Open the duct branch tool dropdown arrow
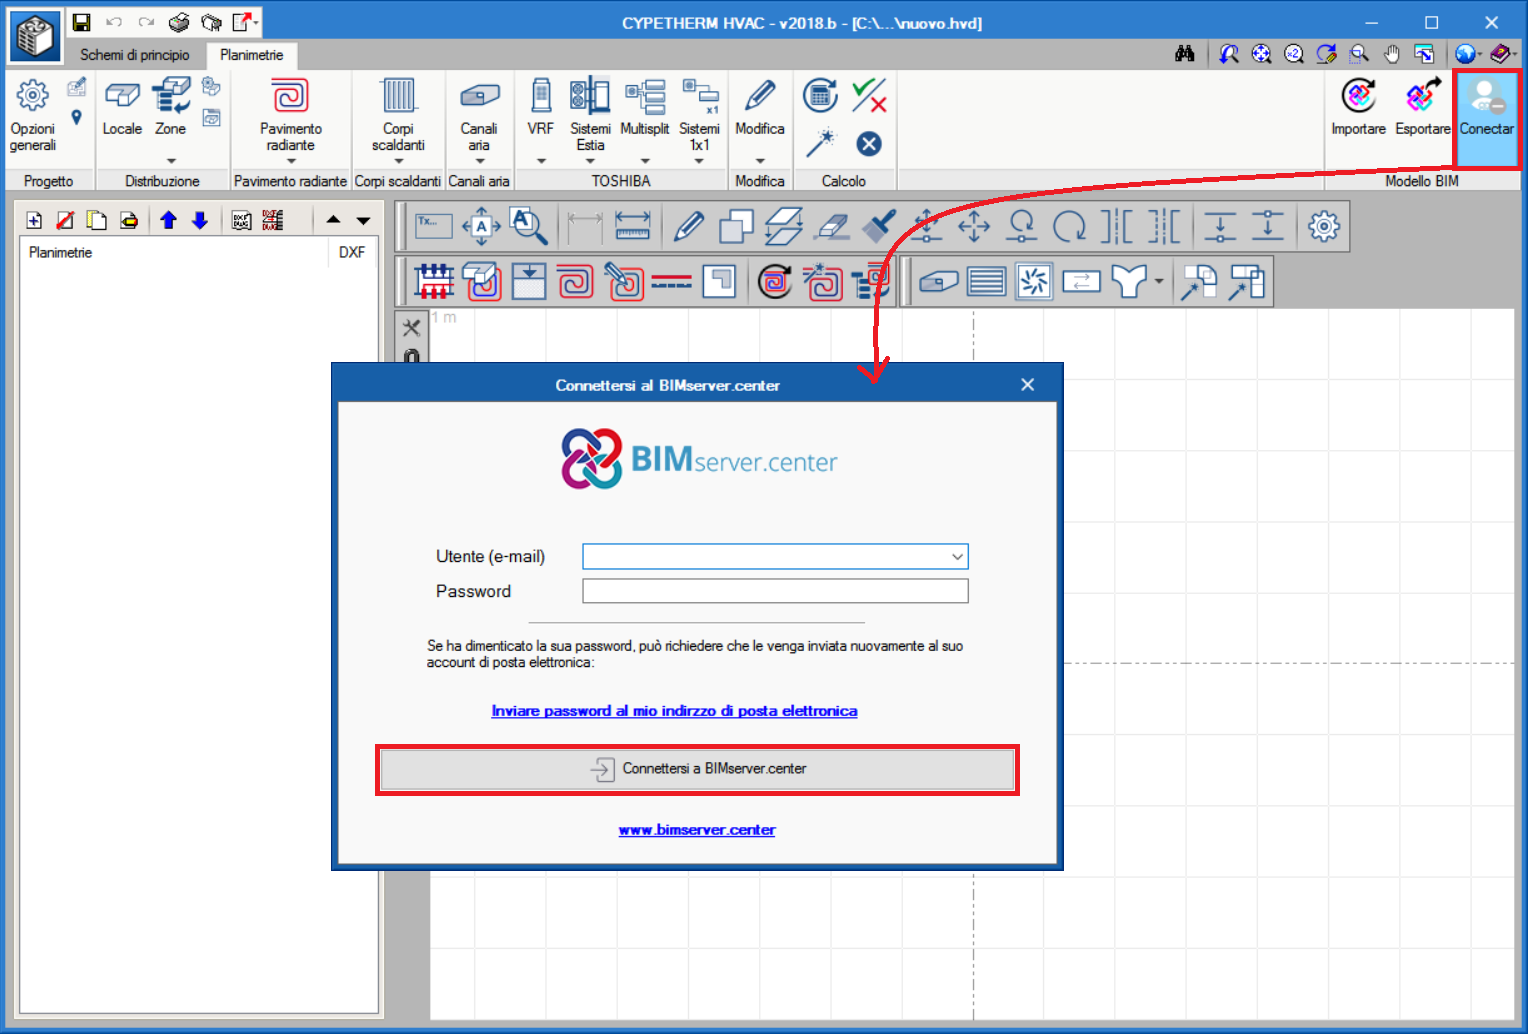This screenshot has width=1528, height=1034. pos(1159,282)
